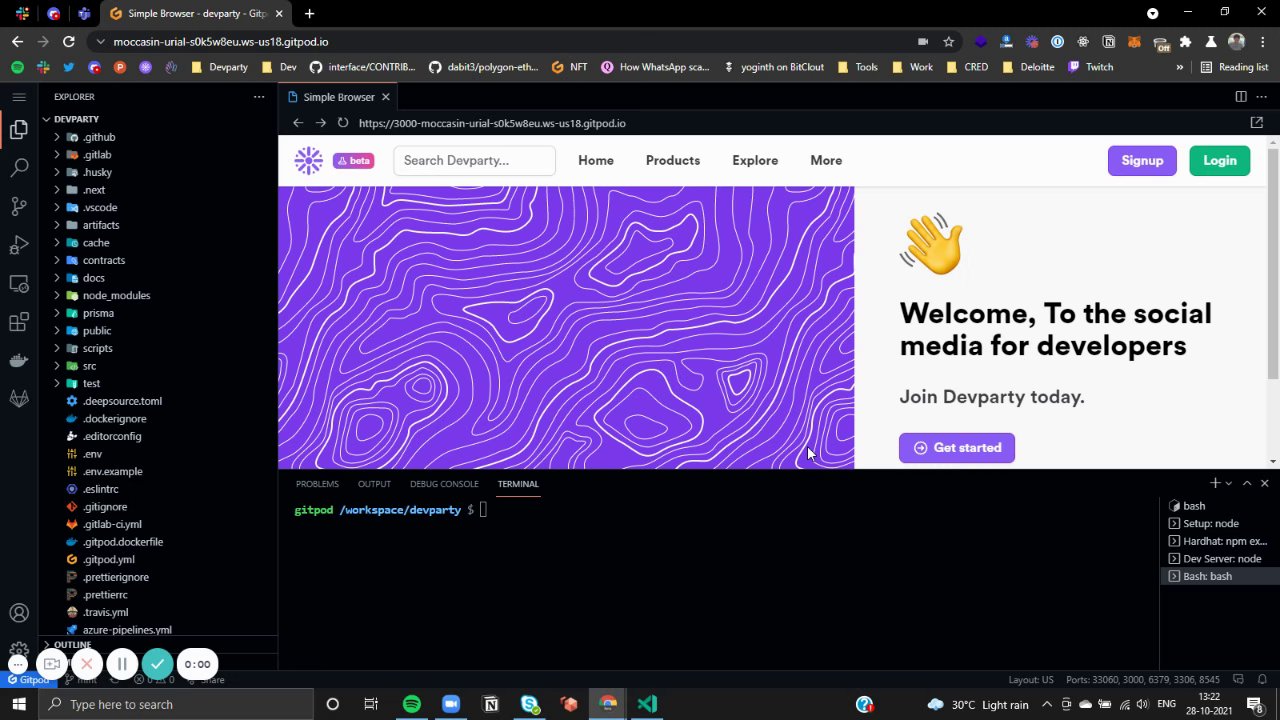
Task: Switch to the OUTPUT panel tab
Action: (x=374, y=484)
